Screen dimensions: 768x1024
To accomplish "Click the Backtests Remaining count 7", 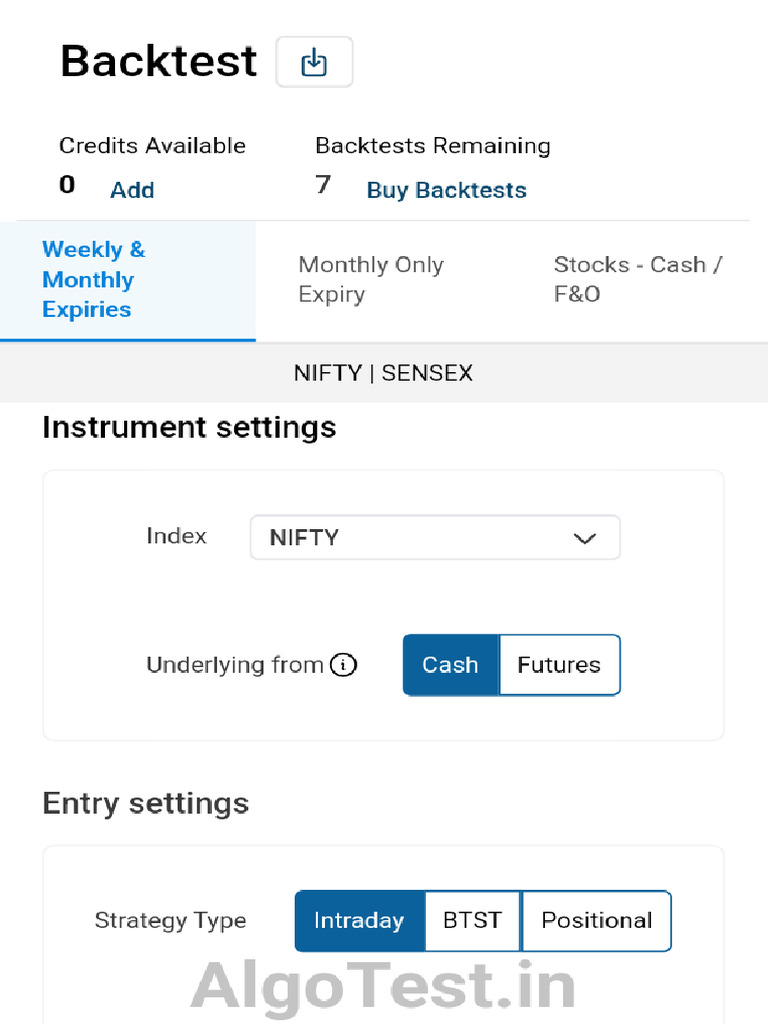I will tap(323, 185).
